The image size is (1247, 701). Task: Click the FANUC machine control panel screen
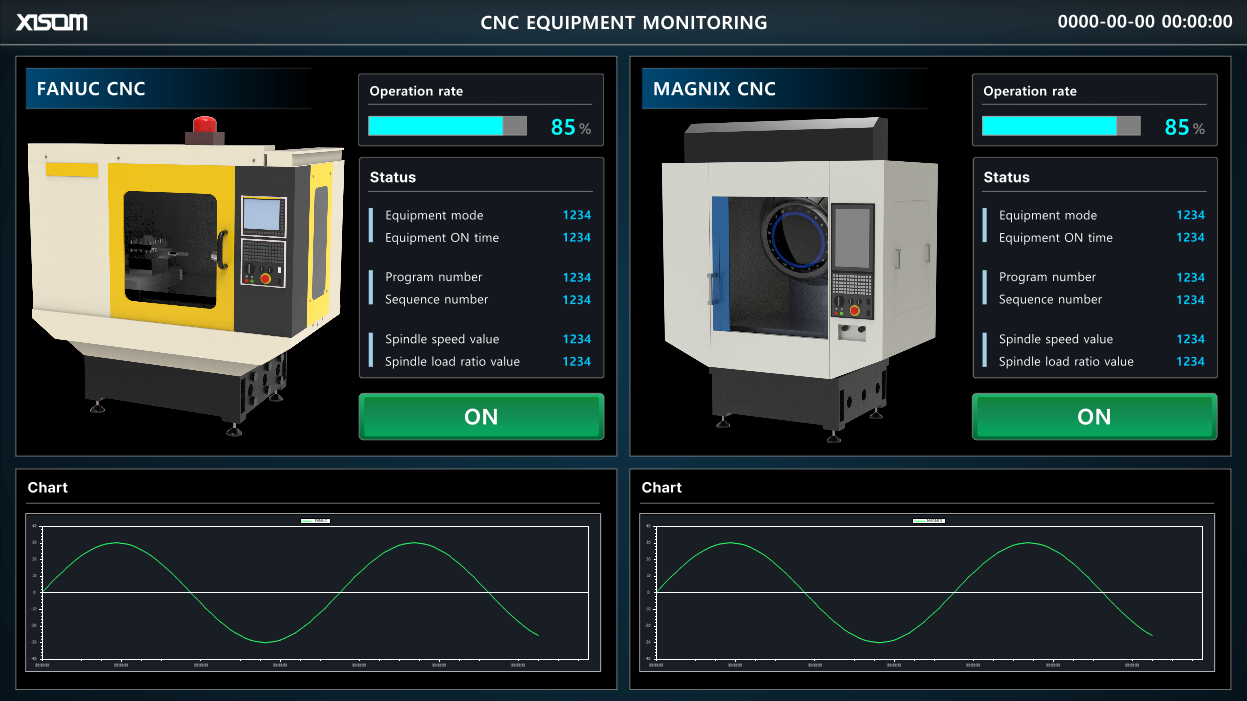coord(264,215)
